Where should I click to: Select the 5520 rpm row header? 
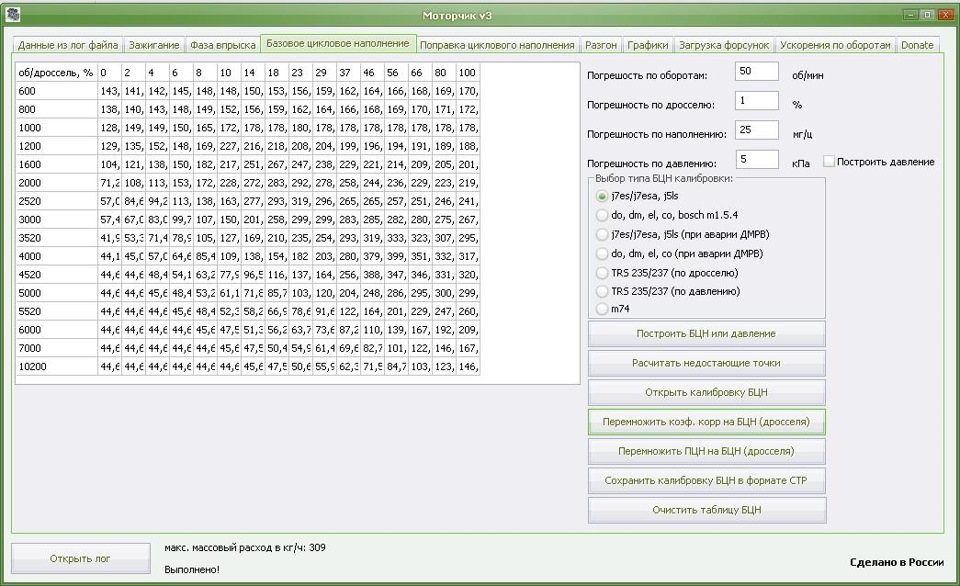coord(56,312)
